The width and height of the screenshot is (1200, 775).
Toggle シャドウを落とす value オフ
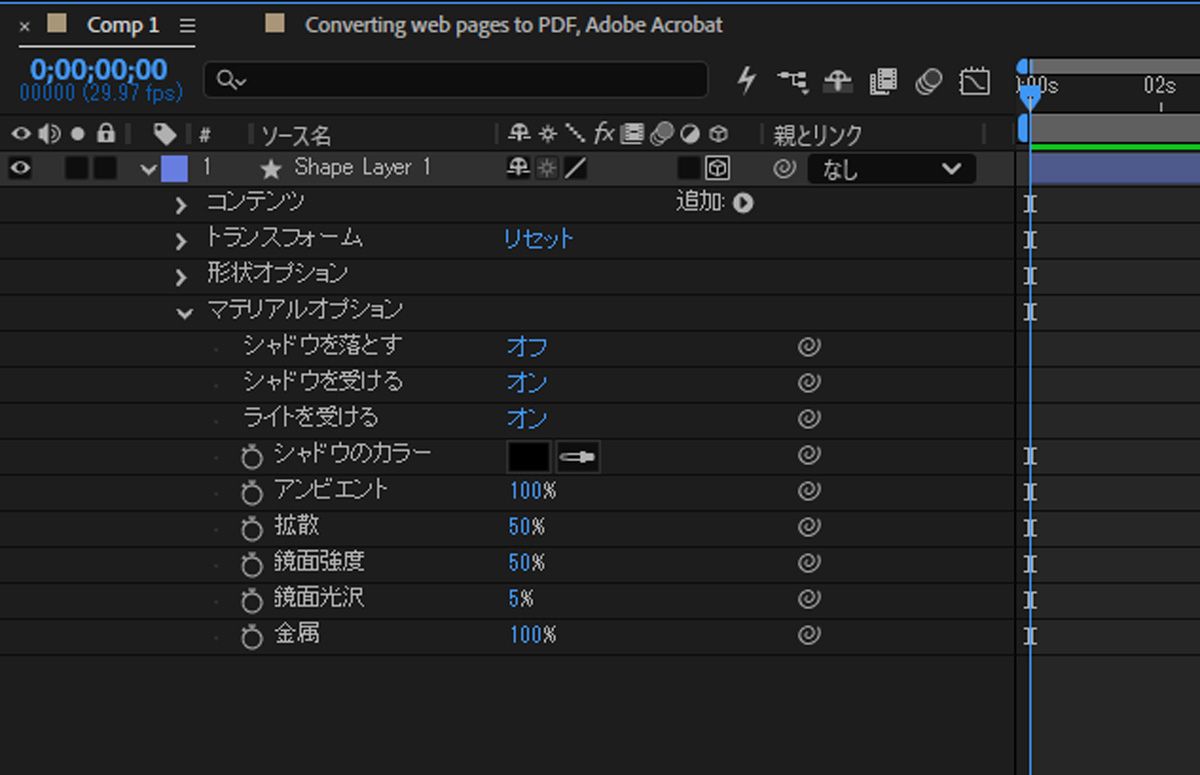(527, 347)
